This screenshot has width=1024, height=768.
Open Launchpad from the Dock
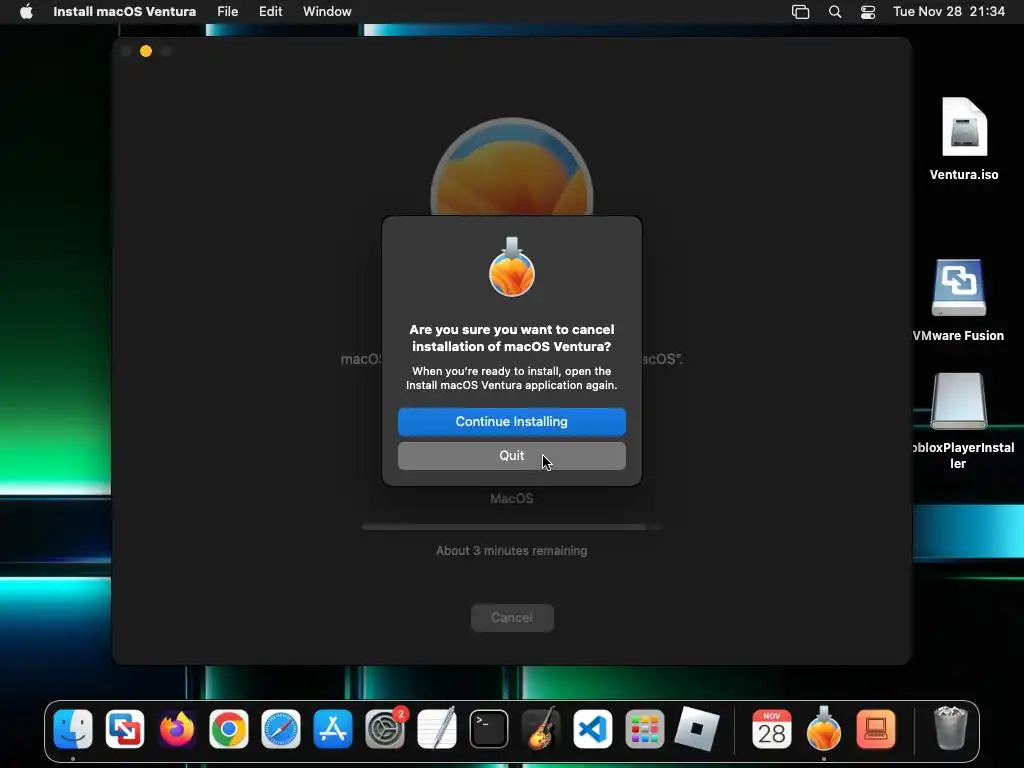click(645, 729)
